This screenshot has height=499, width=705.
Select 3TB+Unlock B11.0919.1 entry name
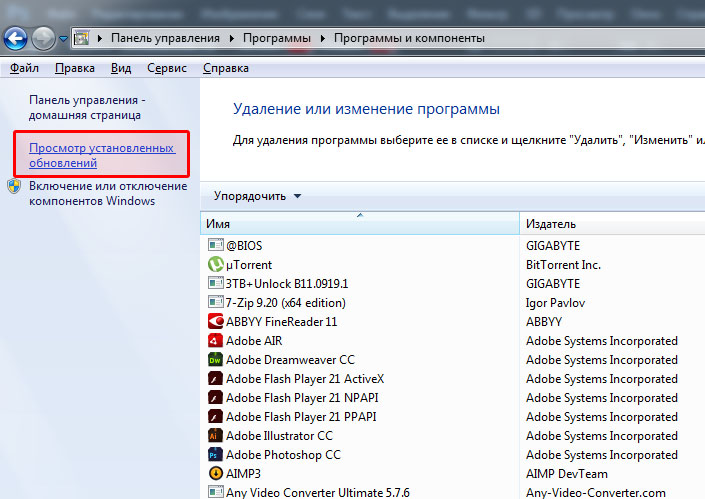(x=287, y=284)
